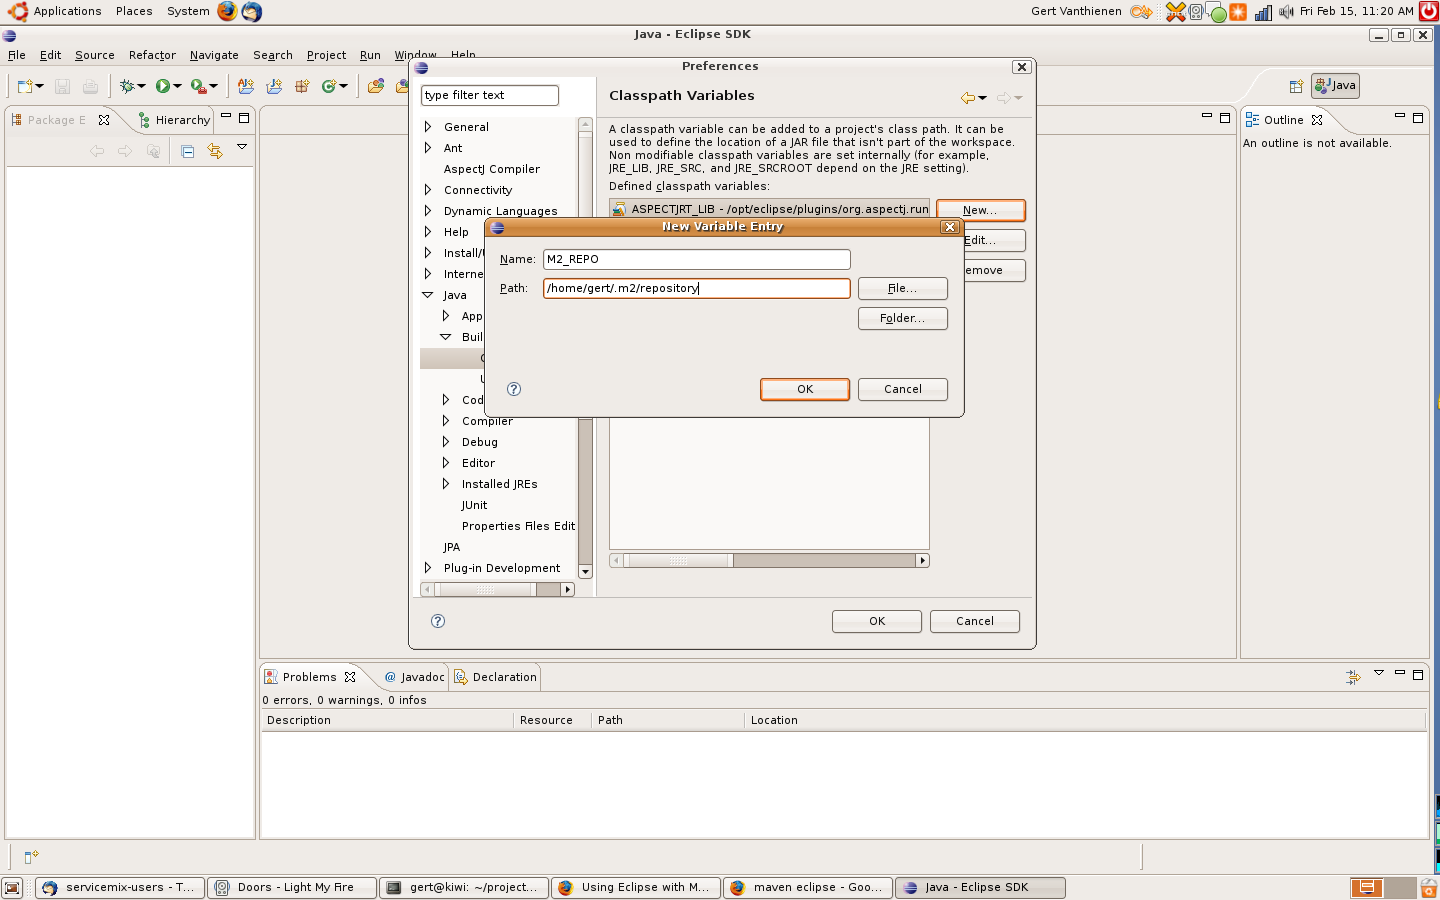Expand the Plug-in Development node
Viewport: 1440px width, 900px height.
(428, 568)
